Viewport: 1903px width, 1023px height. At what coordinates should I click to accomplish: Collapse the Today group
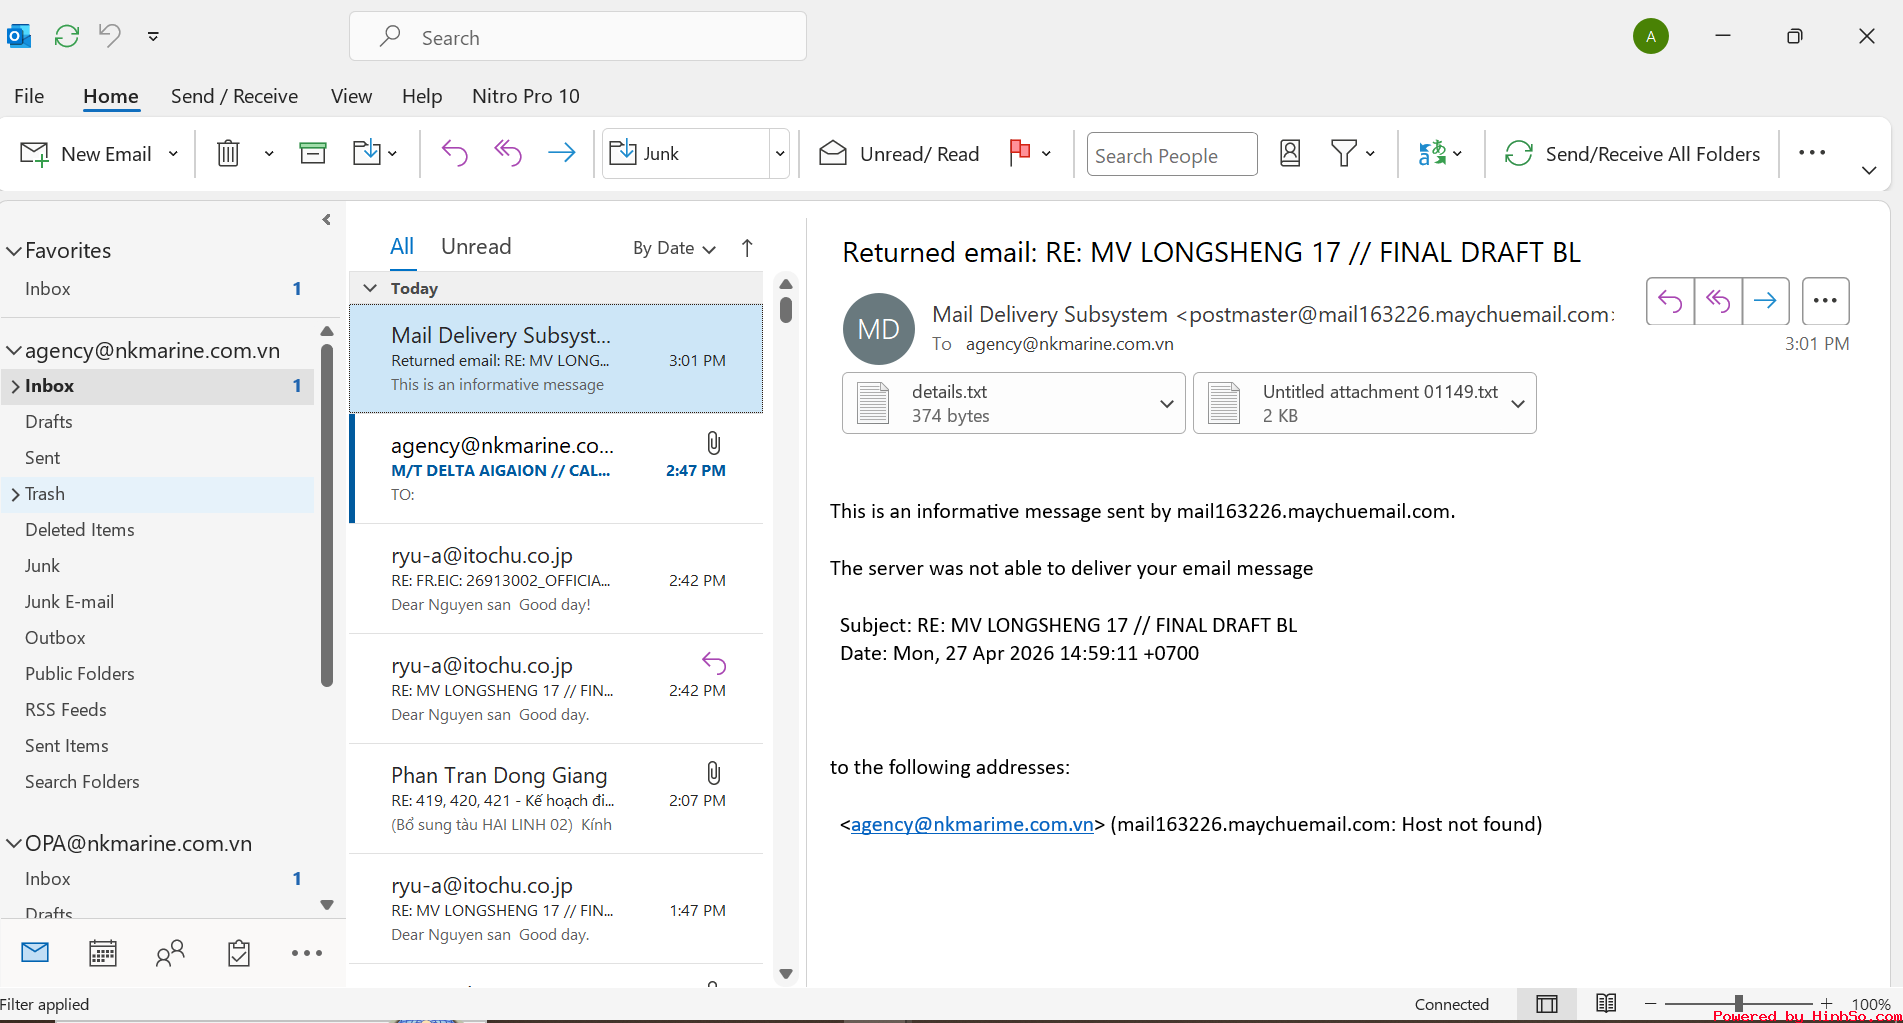(370, 288)
